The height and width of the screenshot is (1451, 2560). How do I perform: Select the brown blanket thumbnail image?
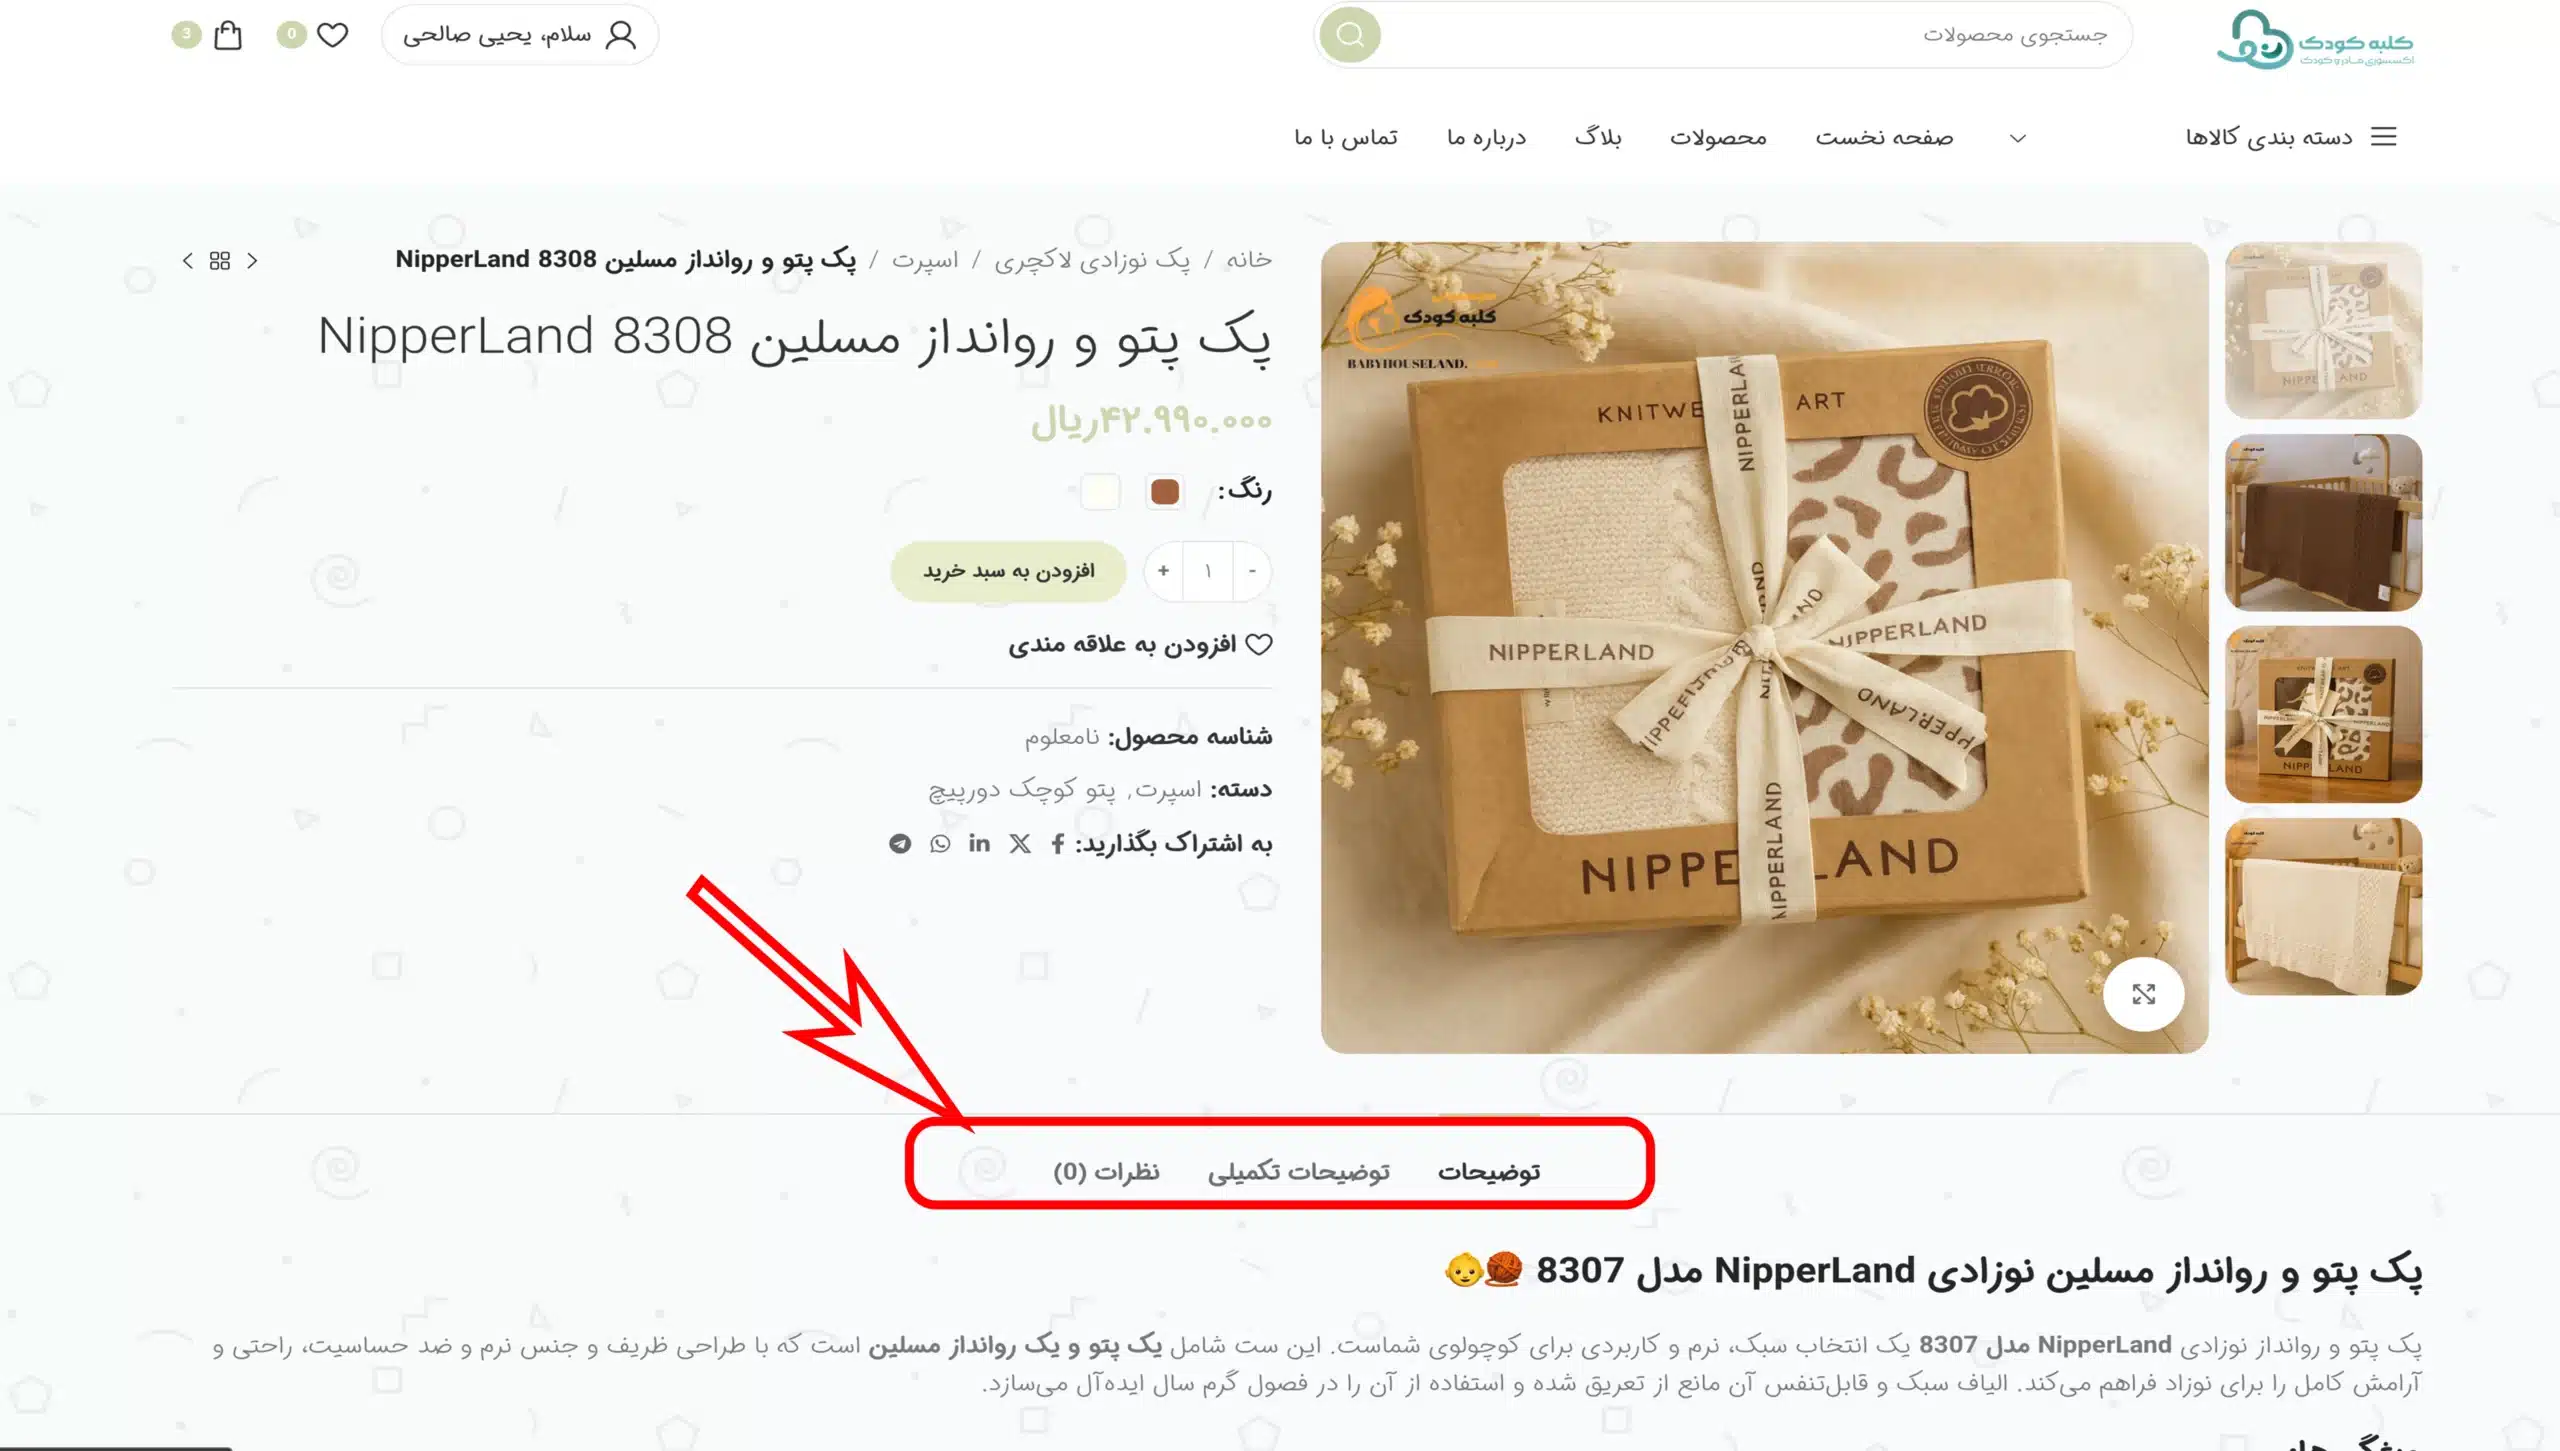pos(2323,522)
